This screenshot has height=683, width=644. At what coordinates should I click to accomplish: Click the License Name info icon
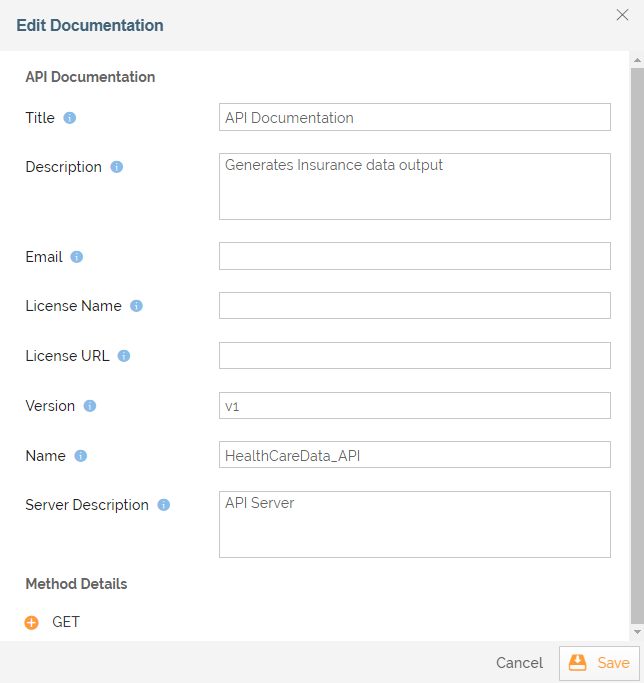[x=137, y=306]
